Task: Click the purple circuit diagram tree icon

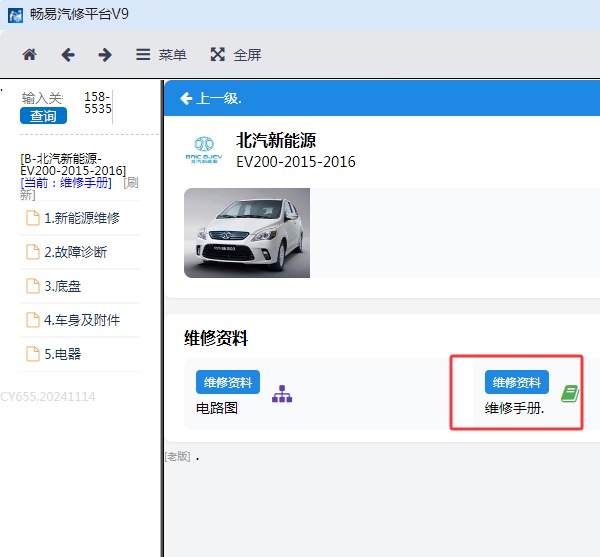Action: [282, 394]
